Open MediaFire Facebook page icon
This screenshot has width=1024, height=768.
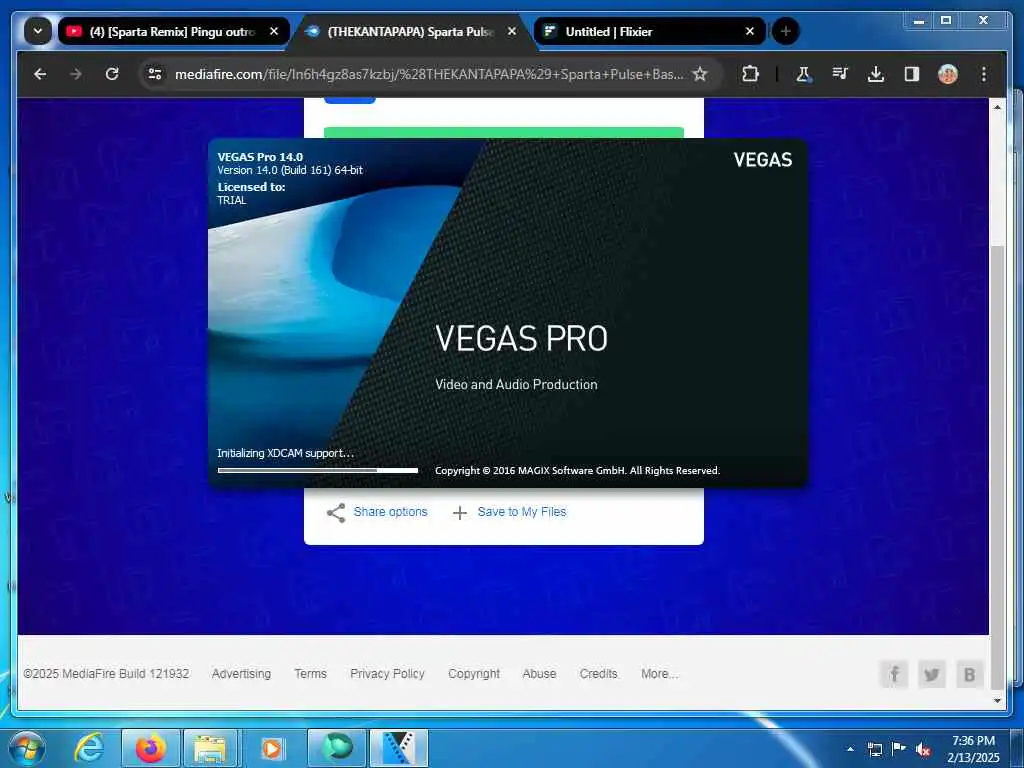coord(894,674)
